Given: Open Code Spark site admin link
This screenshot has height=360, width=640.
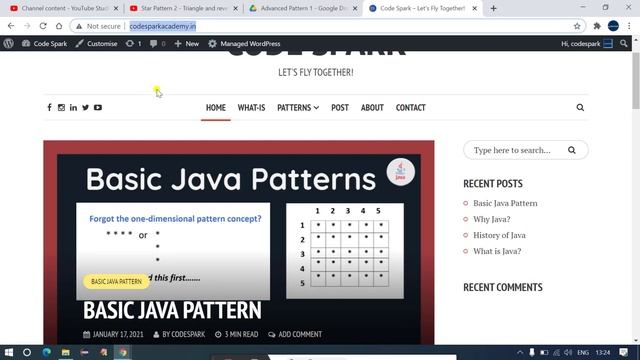Looking at the screenshot, I should pyautogui.click(x=44, y=43).
